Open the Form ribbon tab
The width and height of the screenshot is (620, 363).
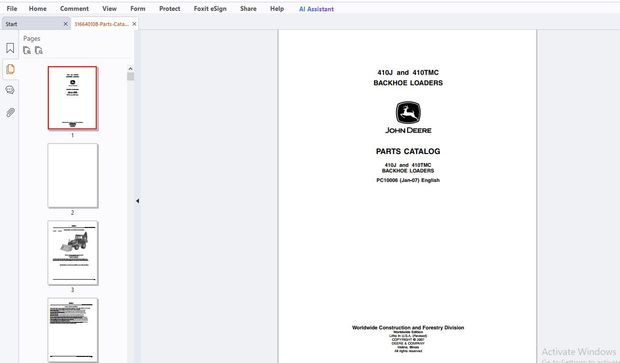click(138, 8)
